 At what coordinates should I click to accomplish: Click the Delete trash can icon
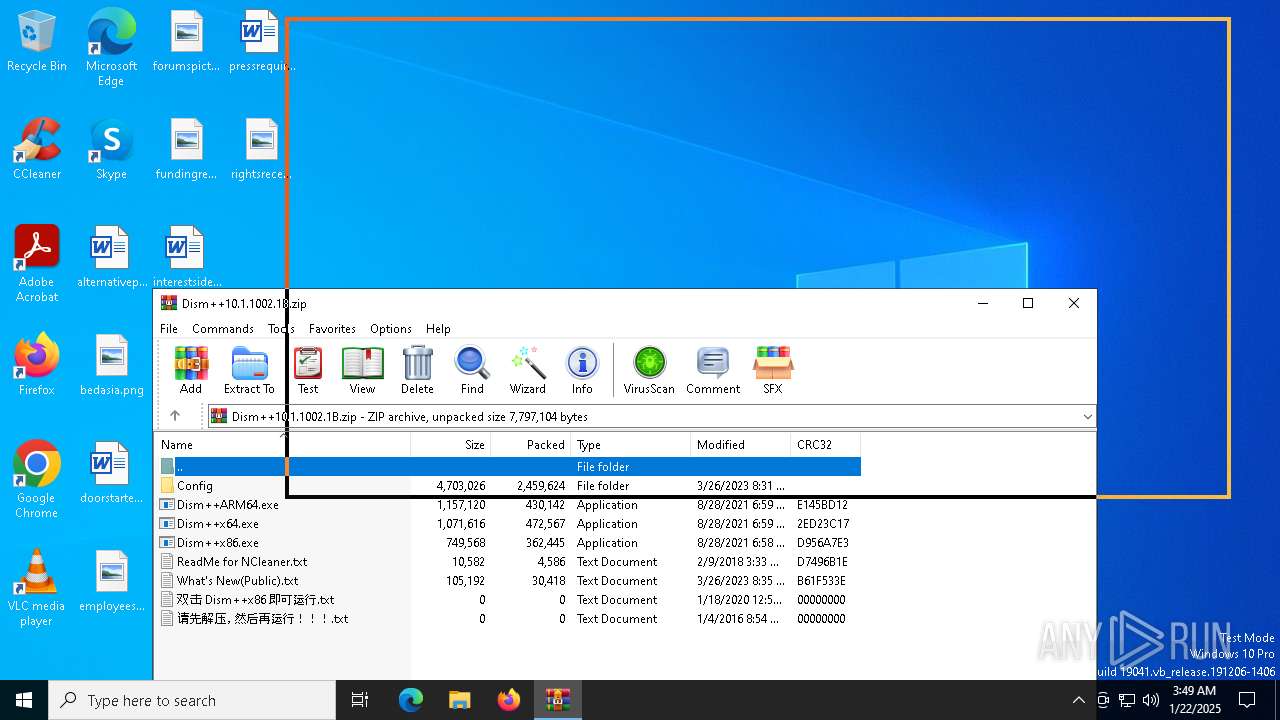[x=417, y=370]
